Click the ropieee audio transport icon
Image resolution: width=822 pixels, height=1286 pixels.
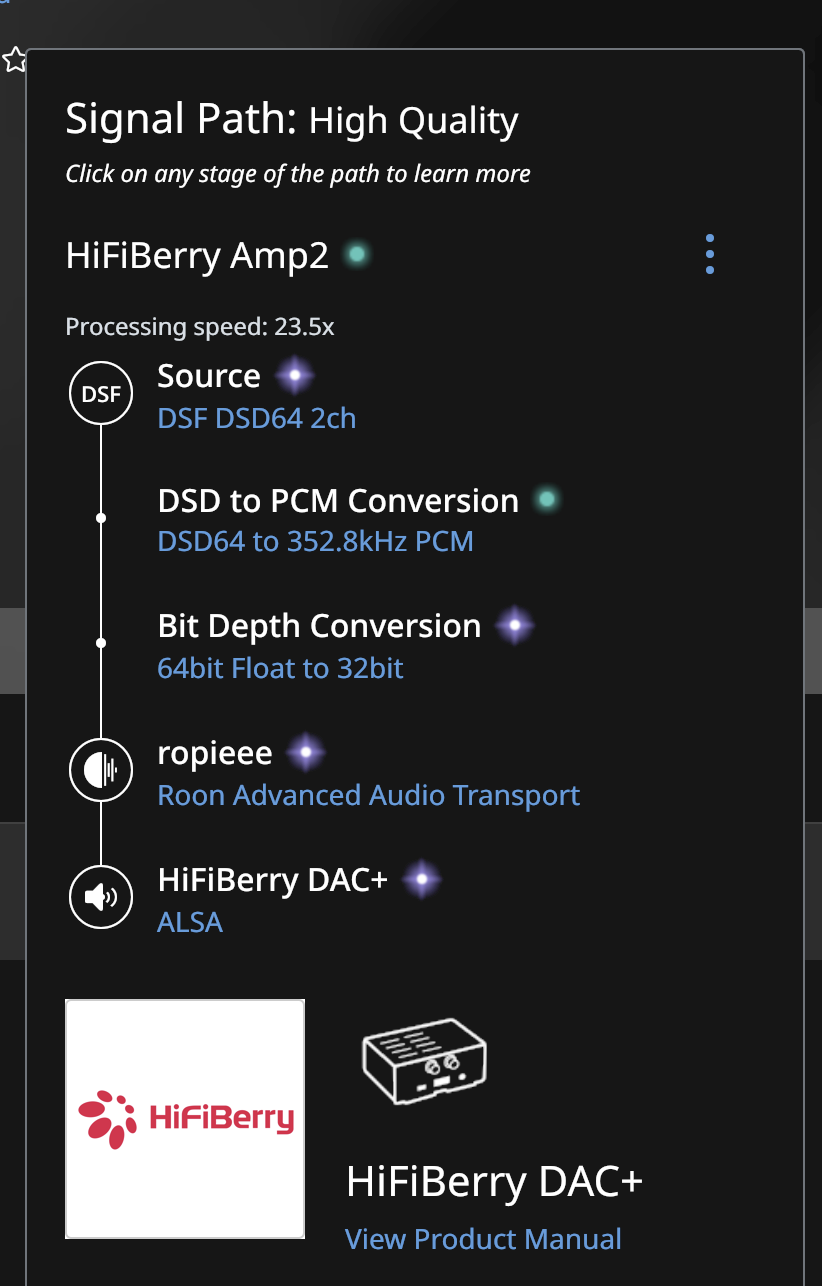(101, 770)
